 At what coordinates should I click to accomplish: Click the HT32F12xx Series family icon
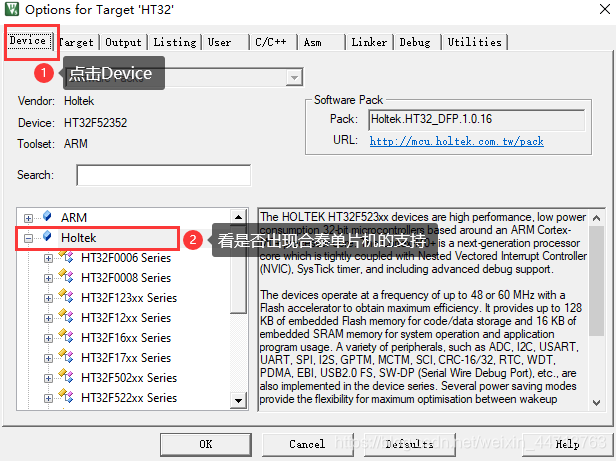tap(66, 316)
